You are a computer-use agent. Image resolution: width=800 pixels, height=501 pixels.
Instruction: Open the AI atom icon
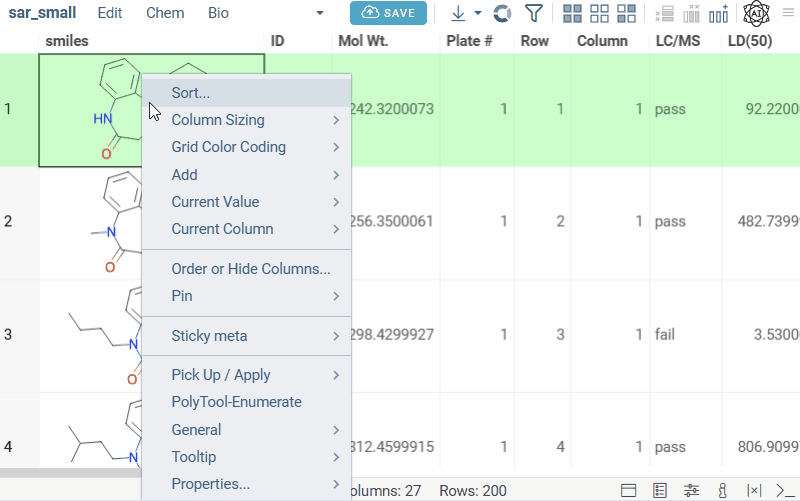(756, 13)
